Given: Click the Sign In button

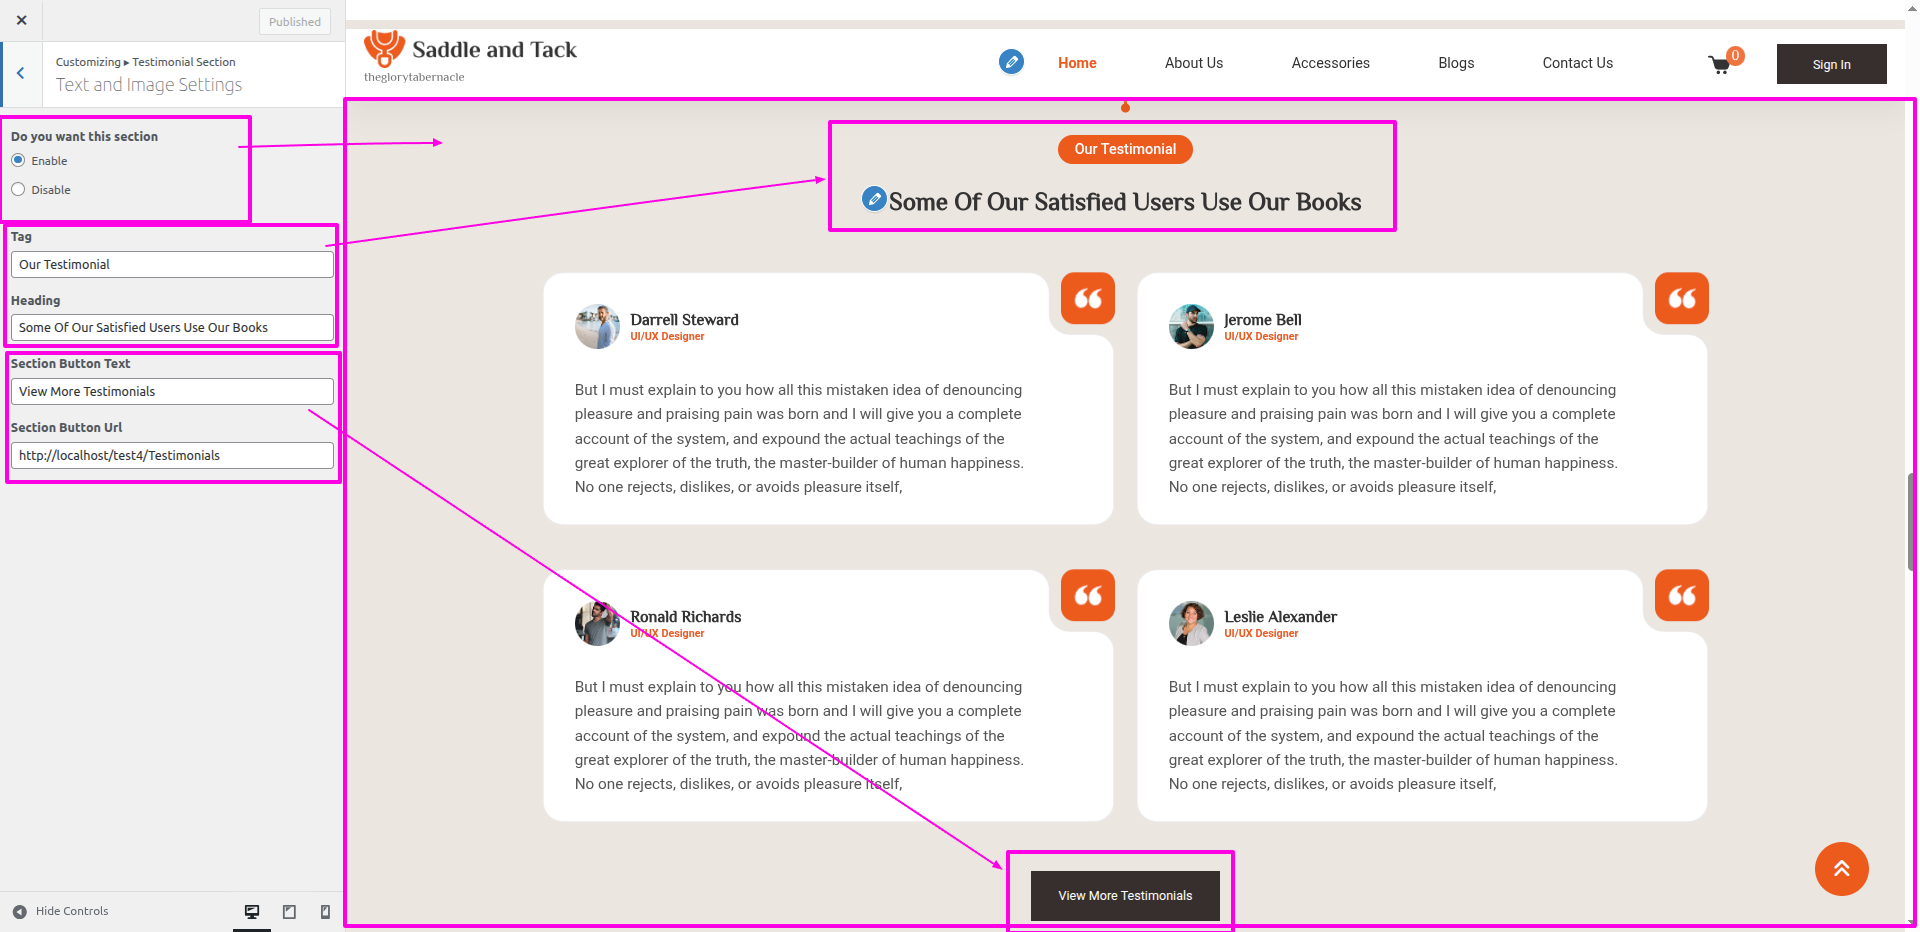Looking at the screenshot, I should coord(1831,64).
